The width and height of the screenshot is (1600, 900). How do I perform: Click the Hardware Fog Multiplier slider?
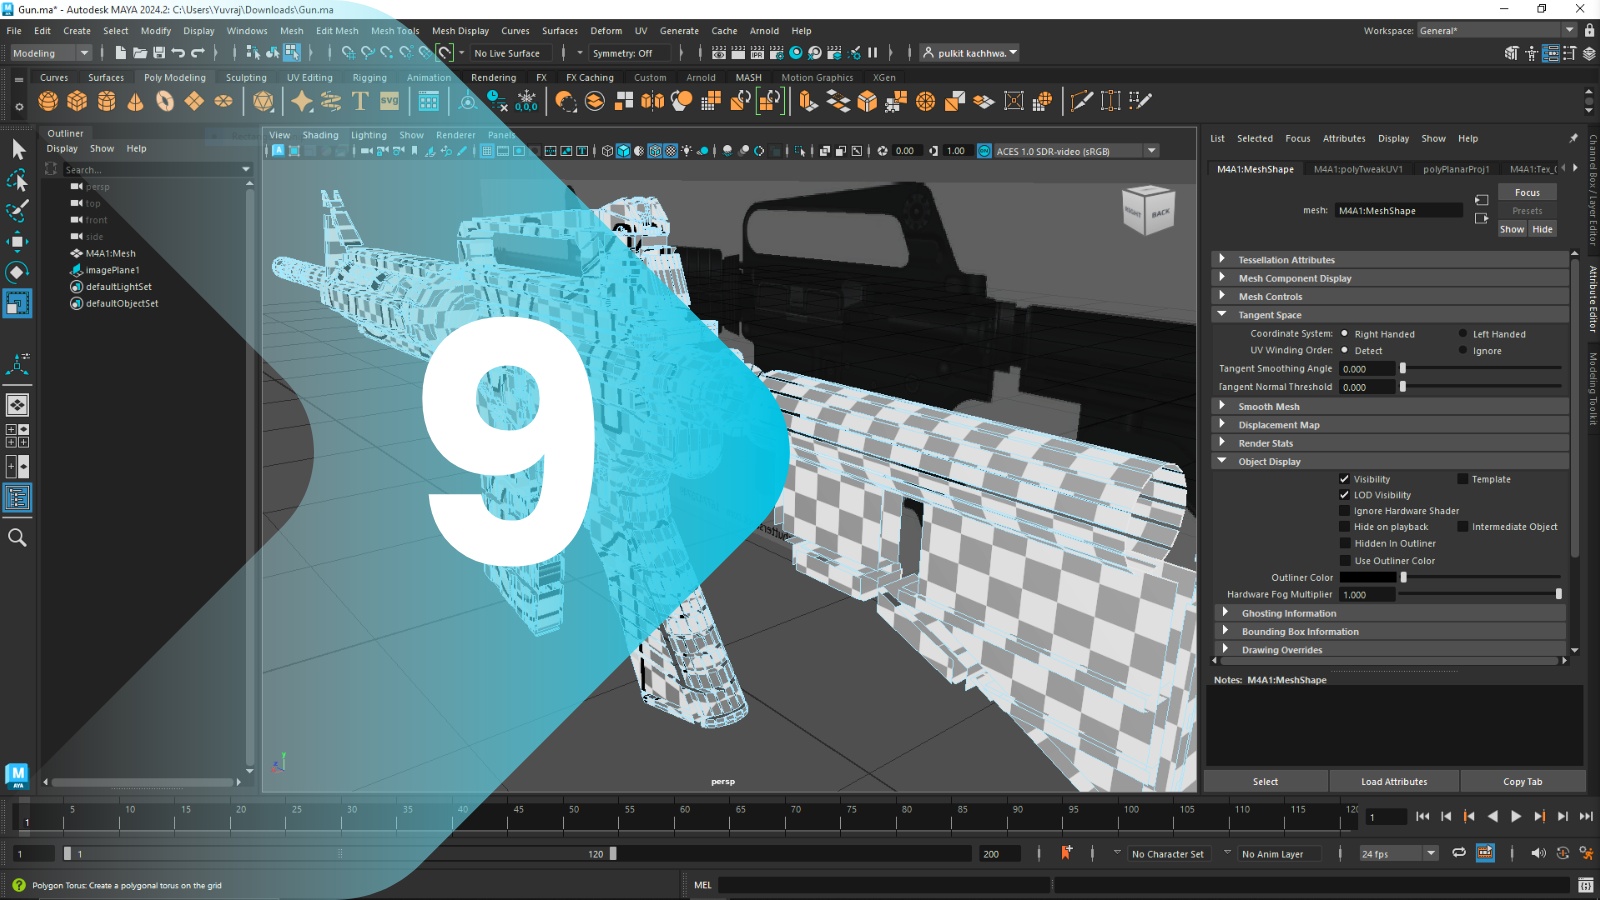(1480, 594)
